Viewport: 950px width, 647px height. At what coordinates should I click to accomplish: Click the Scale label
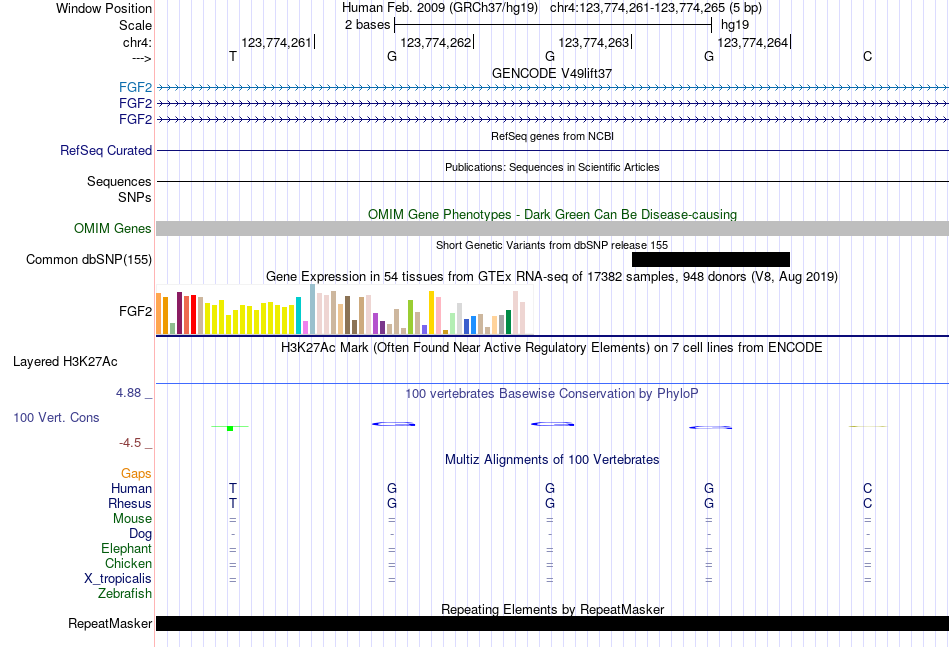[x=135, y=25]
